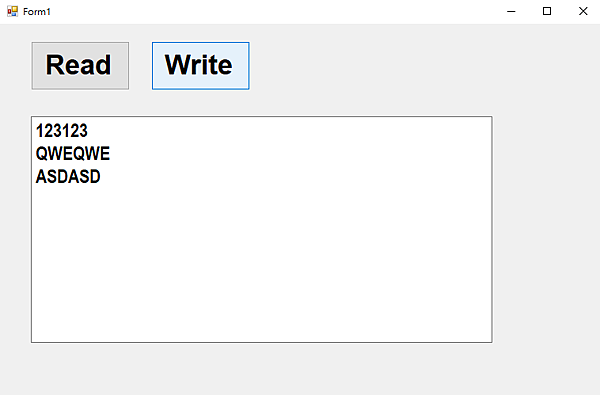Set caret at end of QWEQWE text
The height and width of the screenshot is (395, 600).
111,154
